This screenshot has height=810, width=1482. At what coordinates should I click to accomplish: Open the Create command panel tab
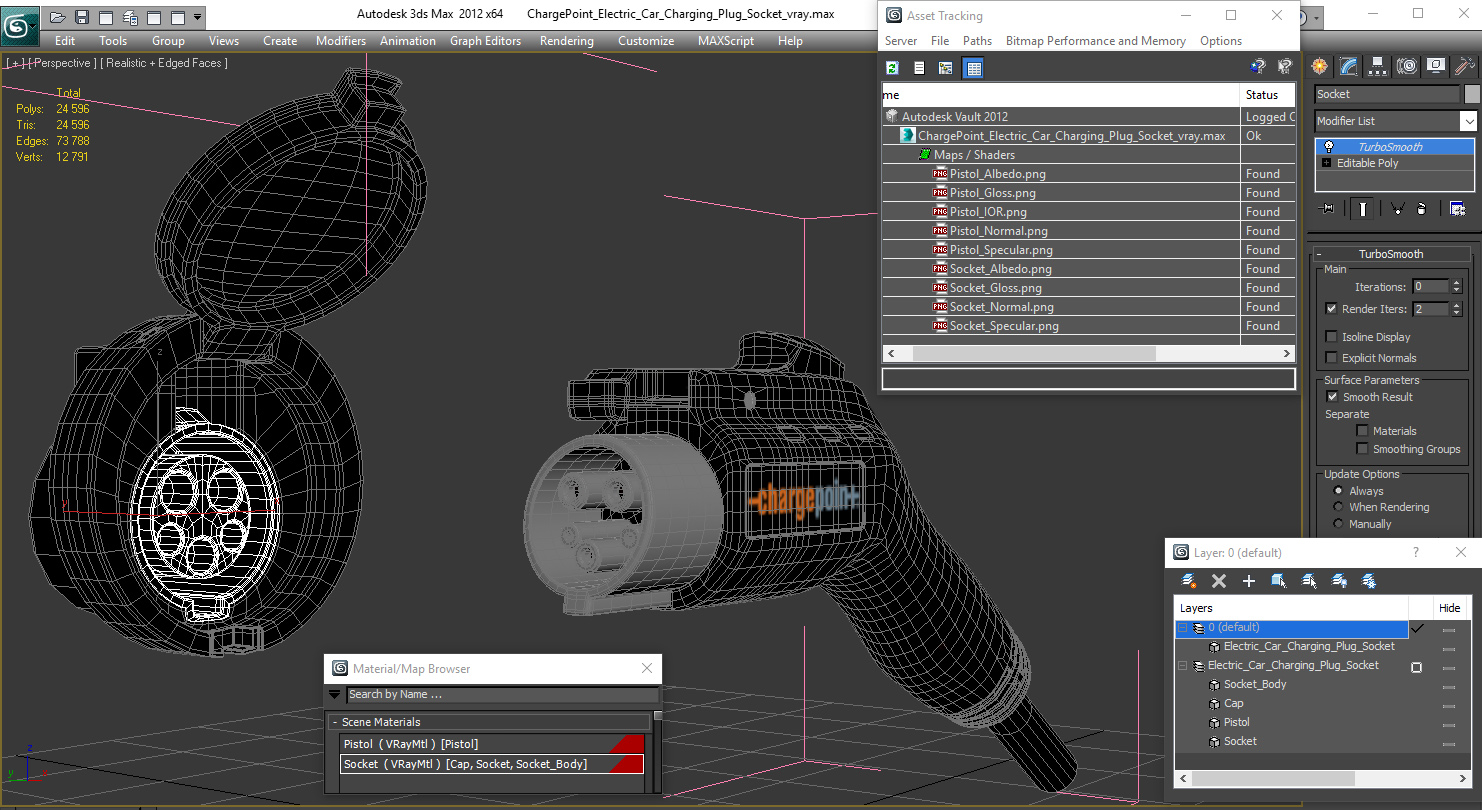pos(1320,66)
